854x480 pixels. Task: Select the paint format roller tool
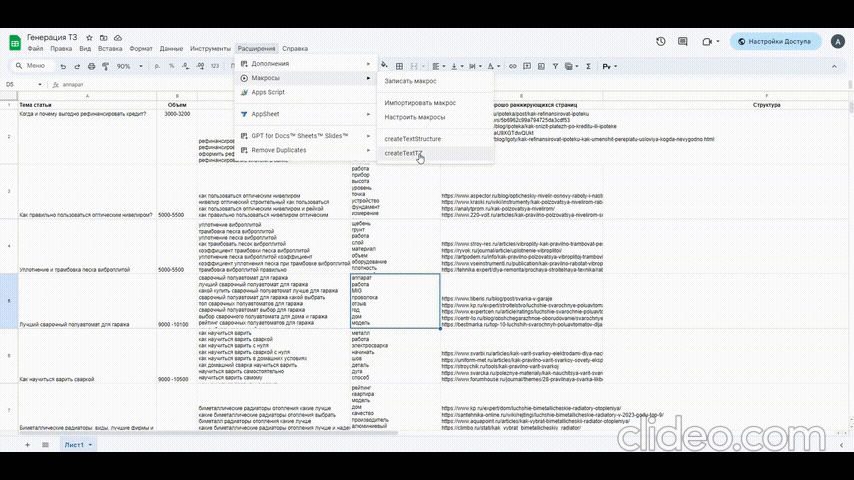pos(103,66)
